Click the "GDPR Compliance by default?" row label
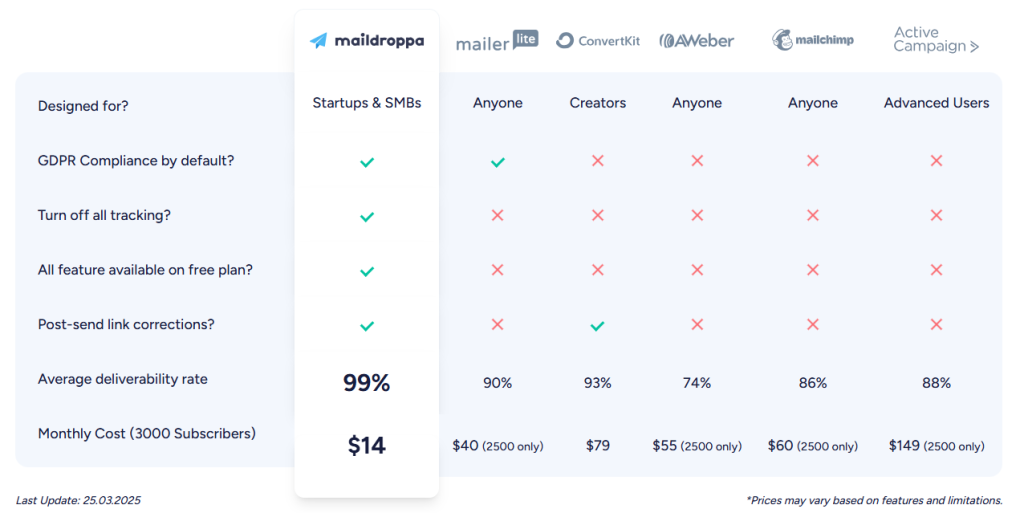Image resolution: width=1024 pixels, height=513 pixels. coord(136,160)
